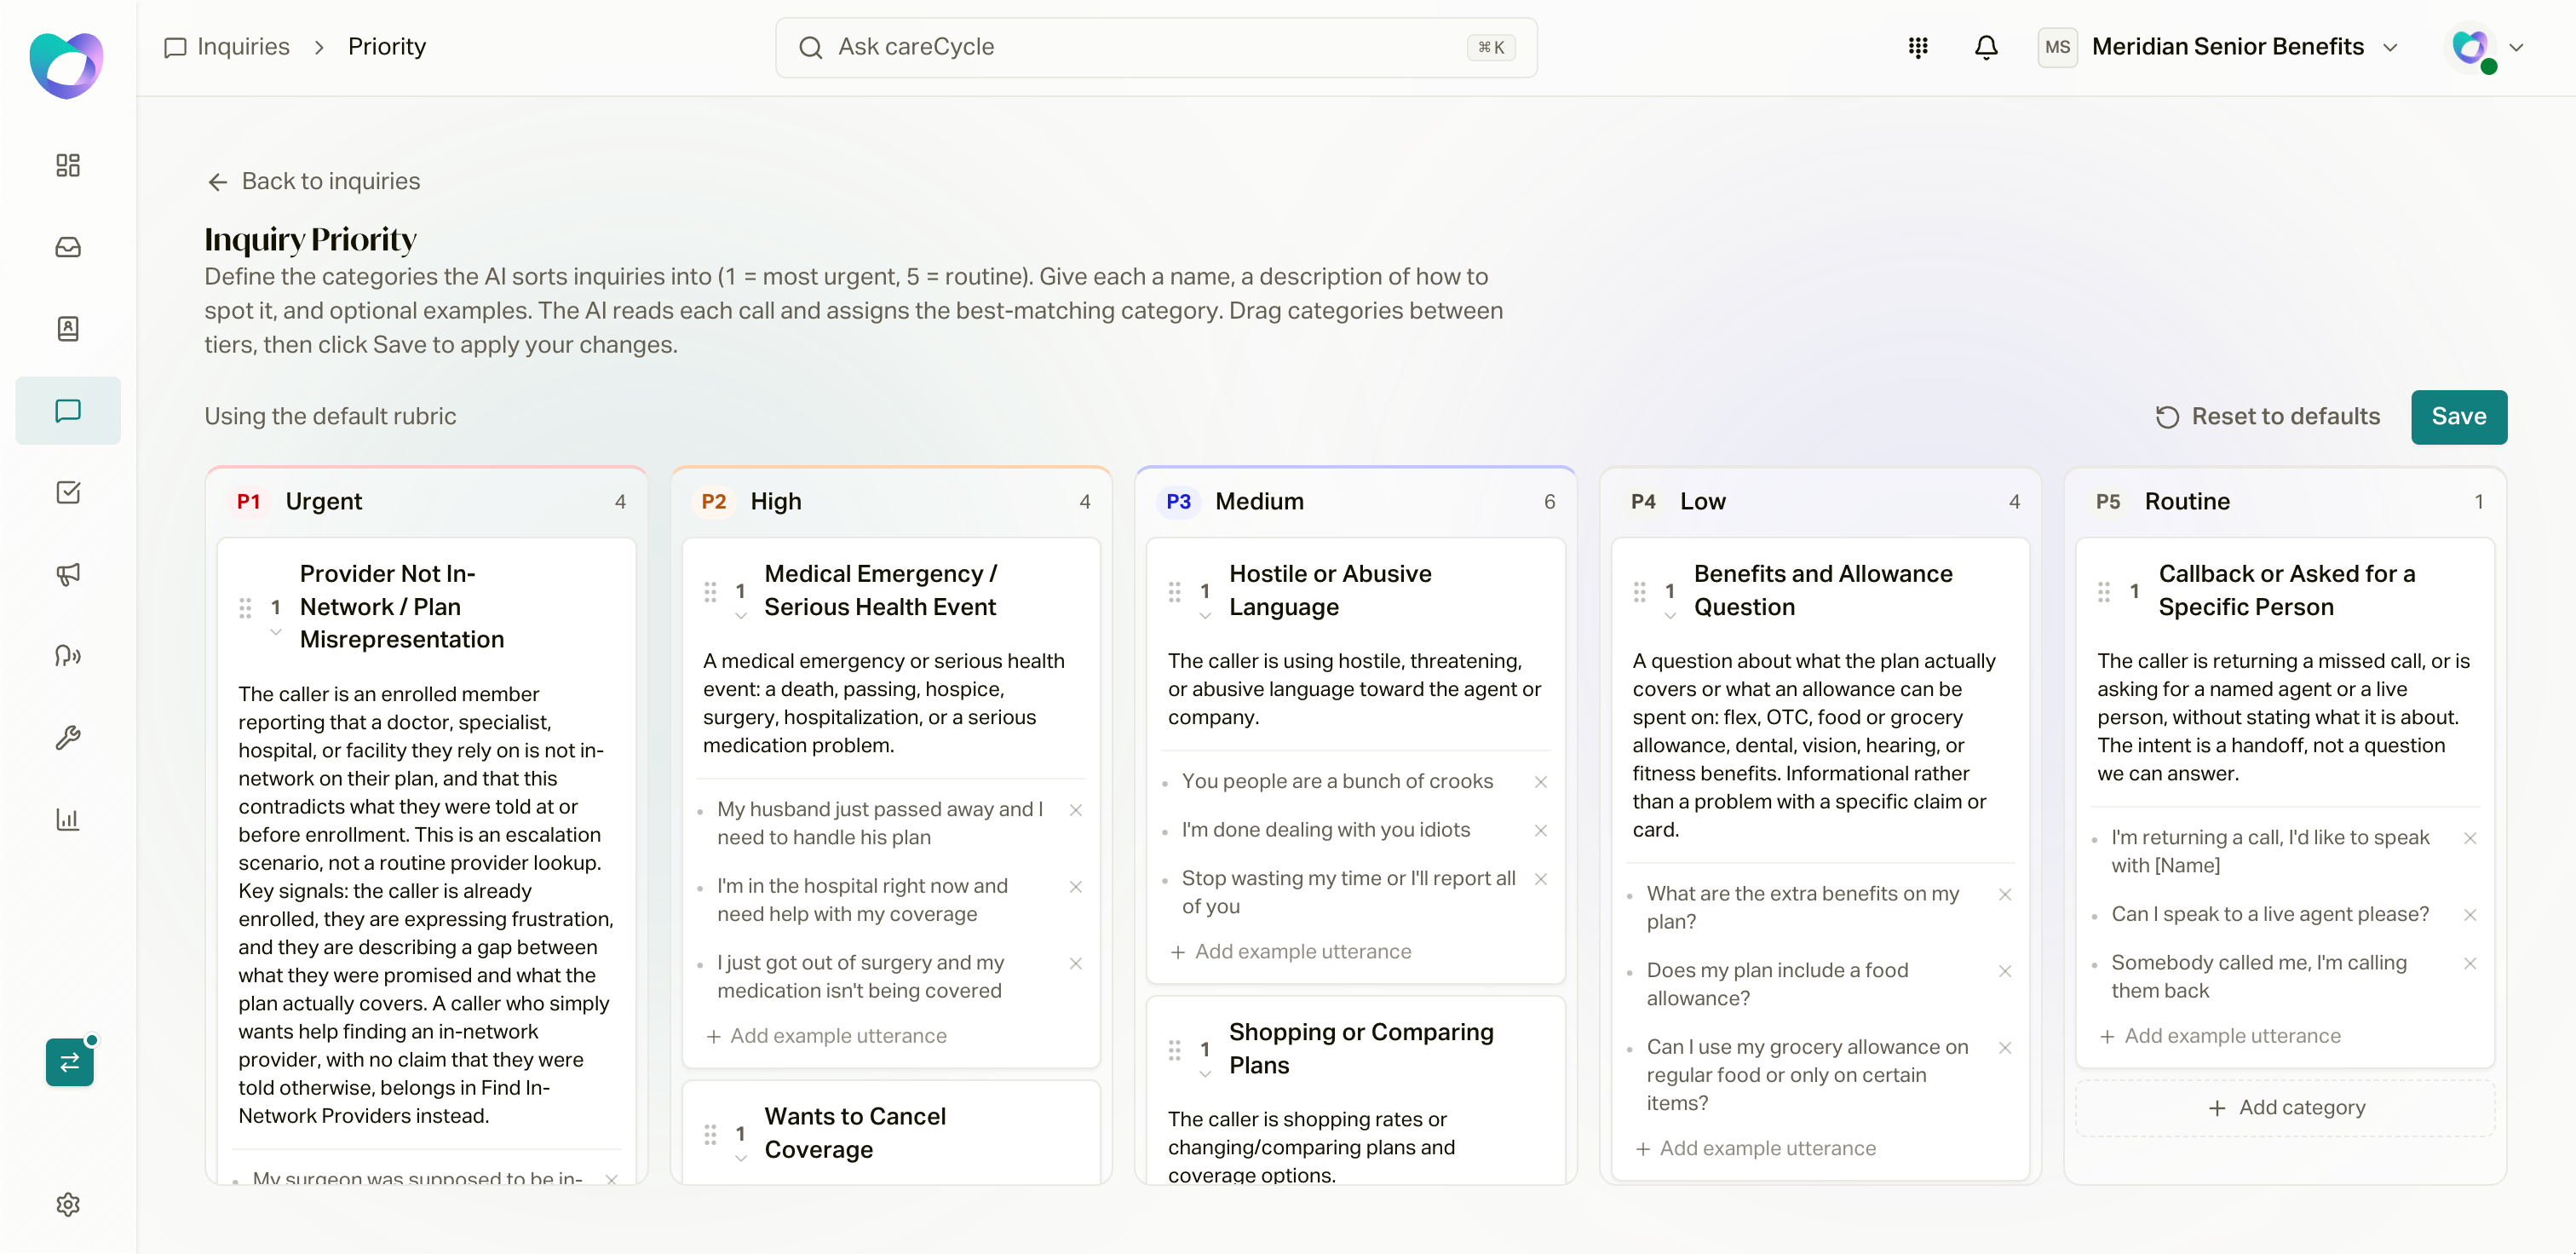2576x1254 pixels.
Task: Select the Priority breadcrumb item
Action: coord(386,47)
